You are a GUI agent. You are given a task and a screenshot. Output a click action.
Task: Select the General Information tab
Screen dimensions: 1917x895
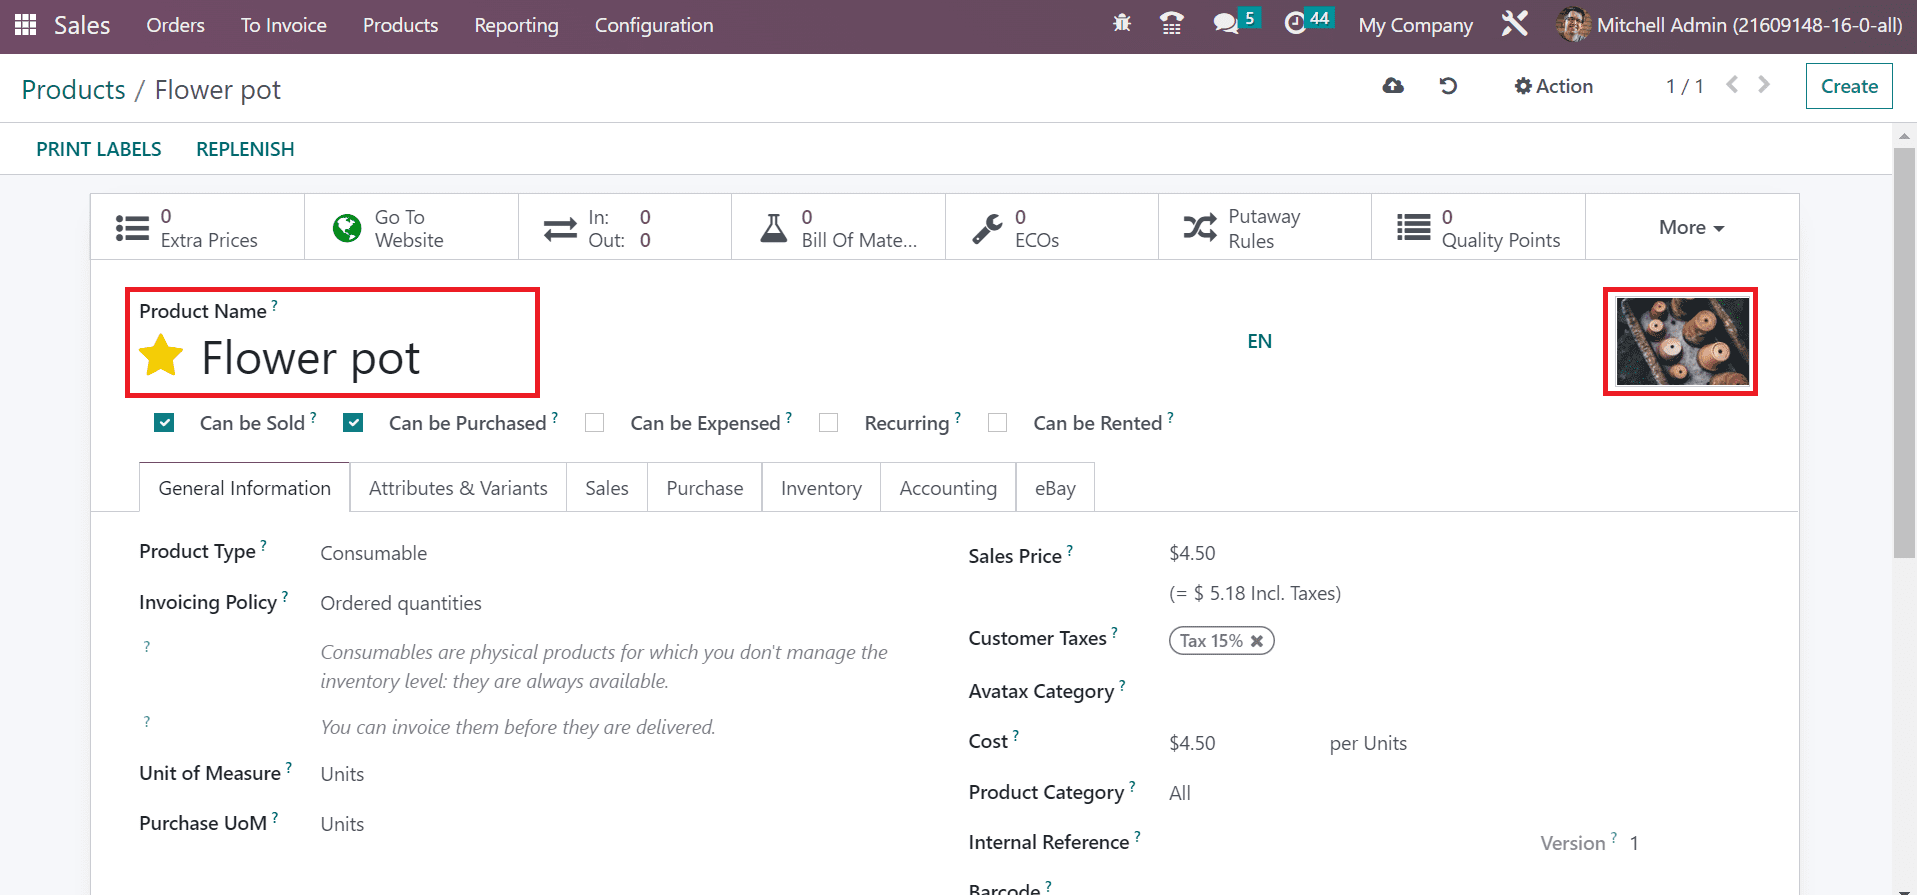point(245,488)
